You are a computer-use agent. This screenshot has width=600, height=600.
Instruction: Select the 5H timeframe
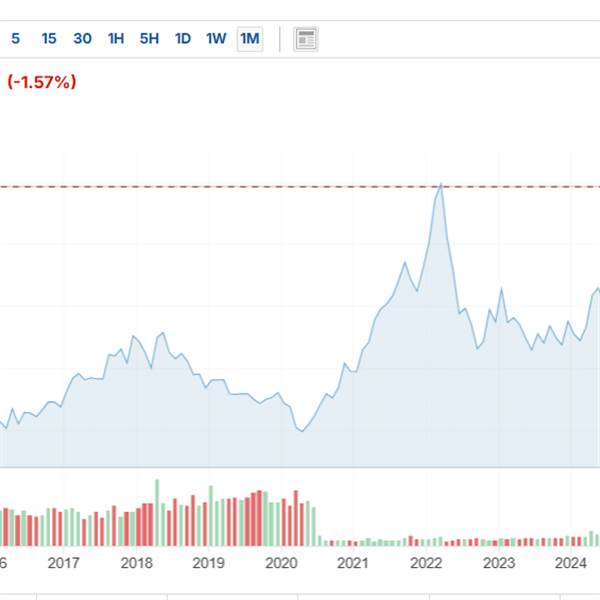(149, 39)
